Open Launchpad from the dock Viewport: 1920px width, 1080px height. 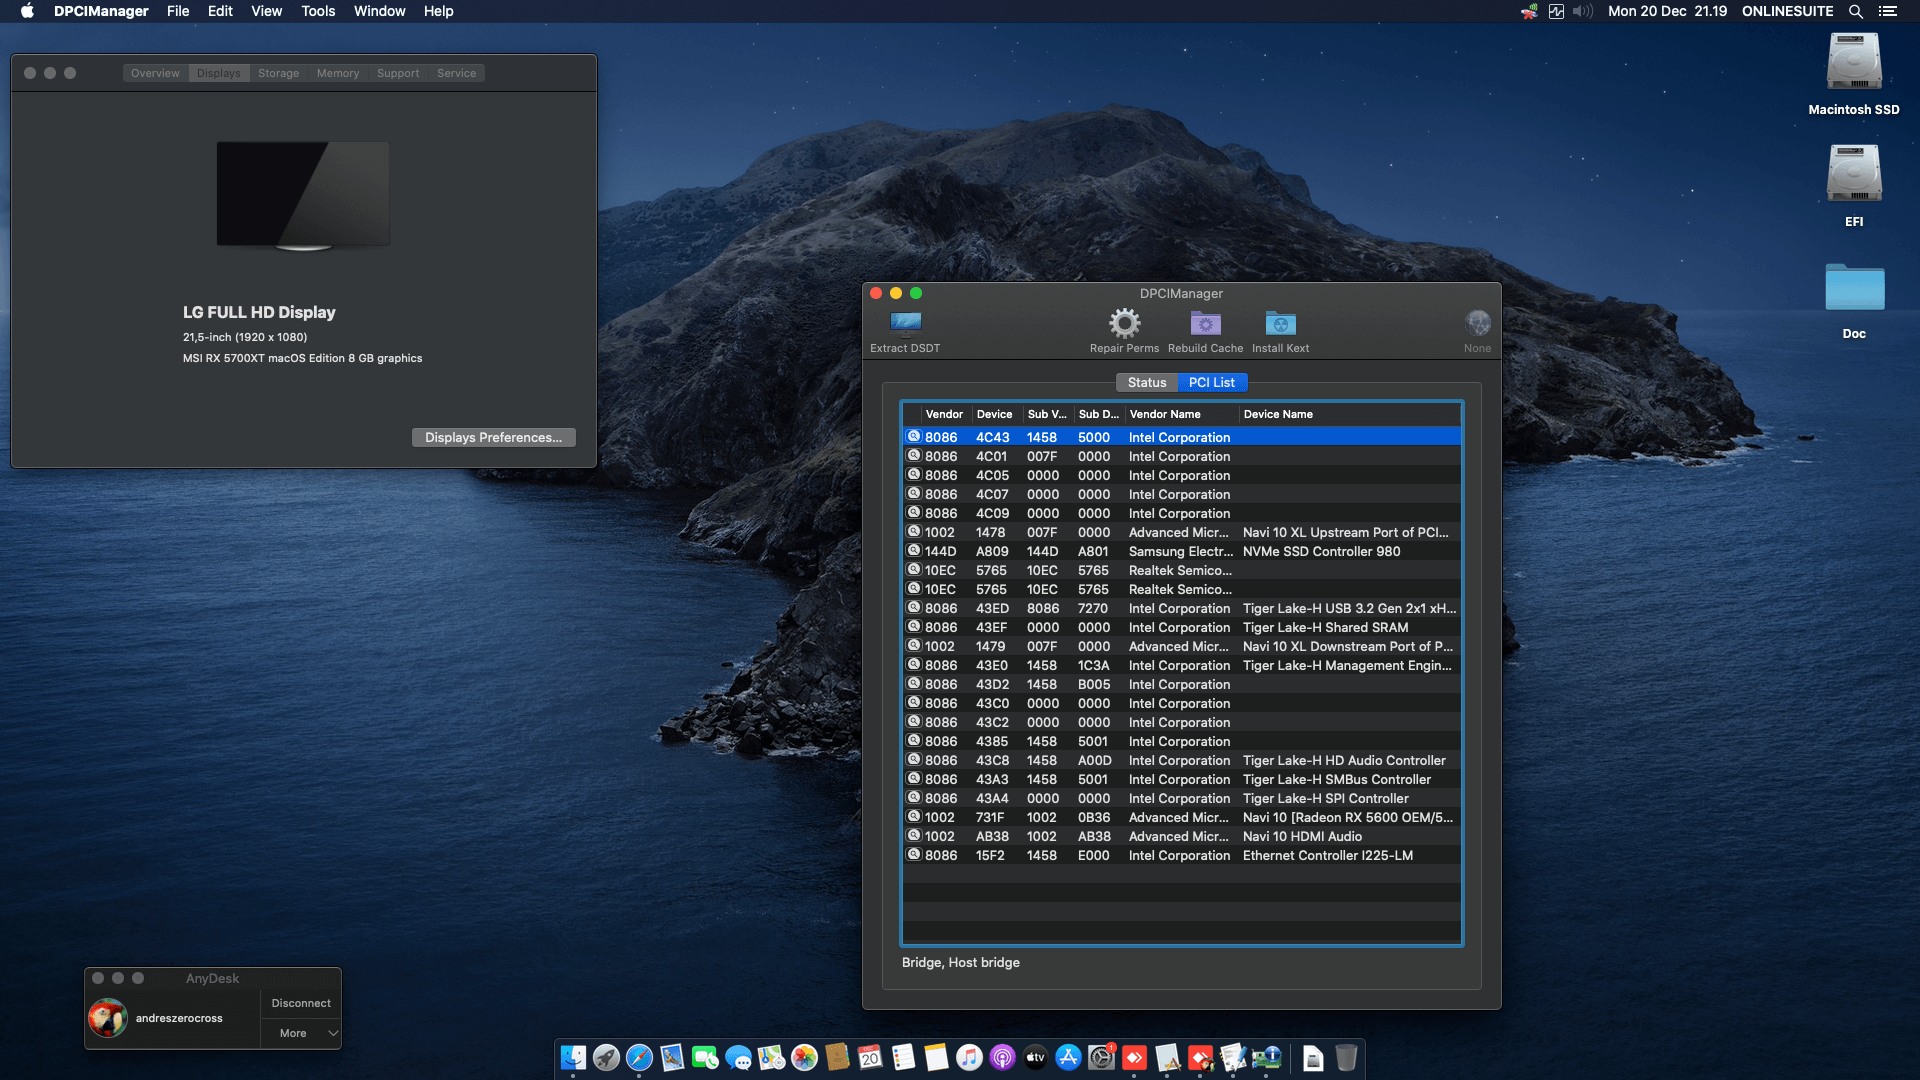point(606,1057)
